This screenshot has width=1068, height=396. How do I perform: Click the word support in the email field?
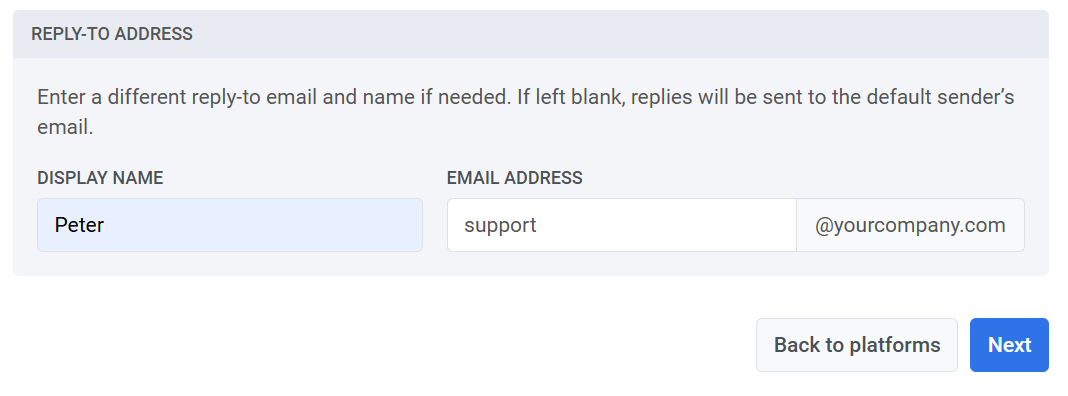(x=500, y=226)
